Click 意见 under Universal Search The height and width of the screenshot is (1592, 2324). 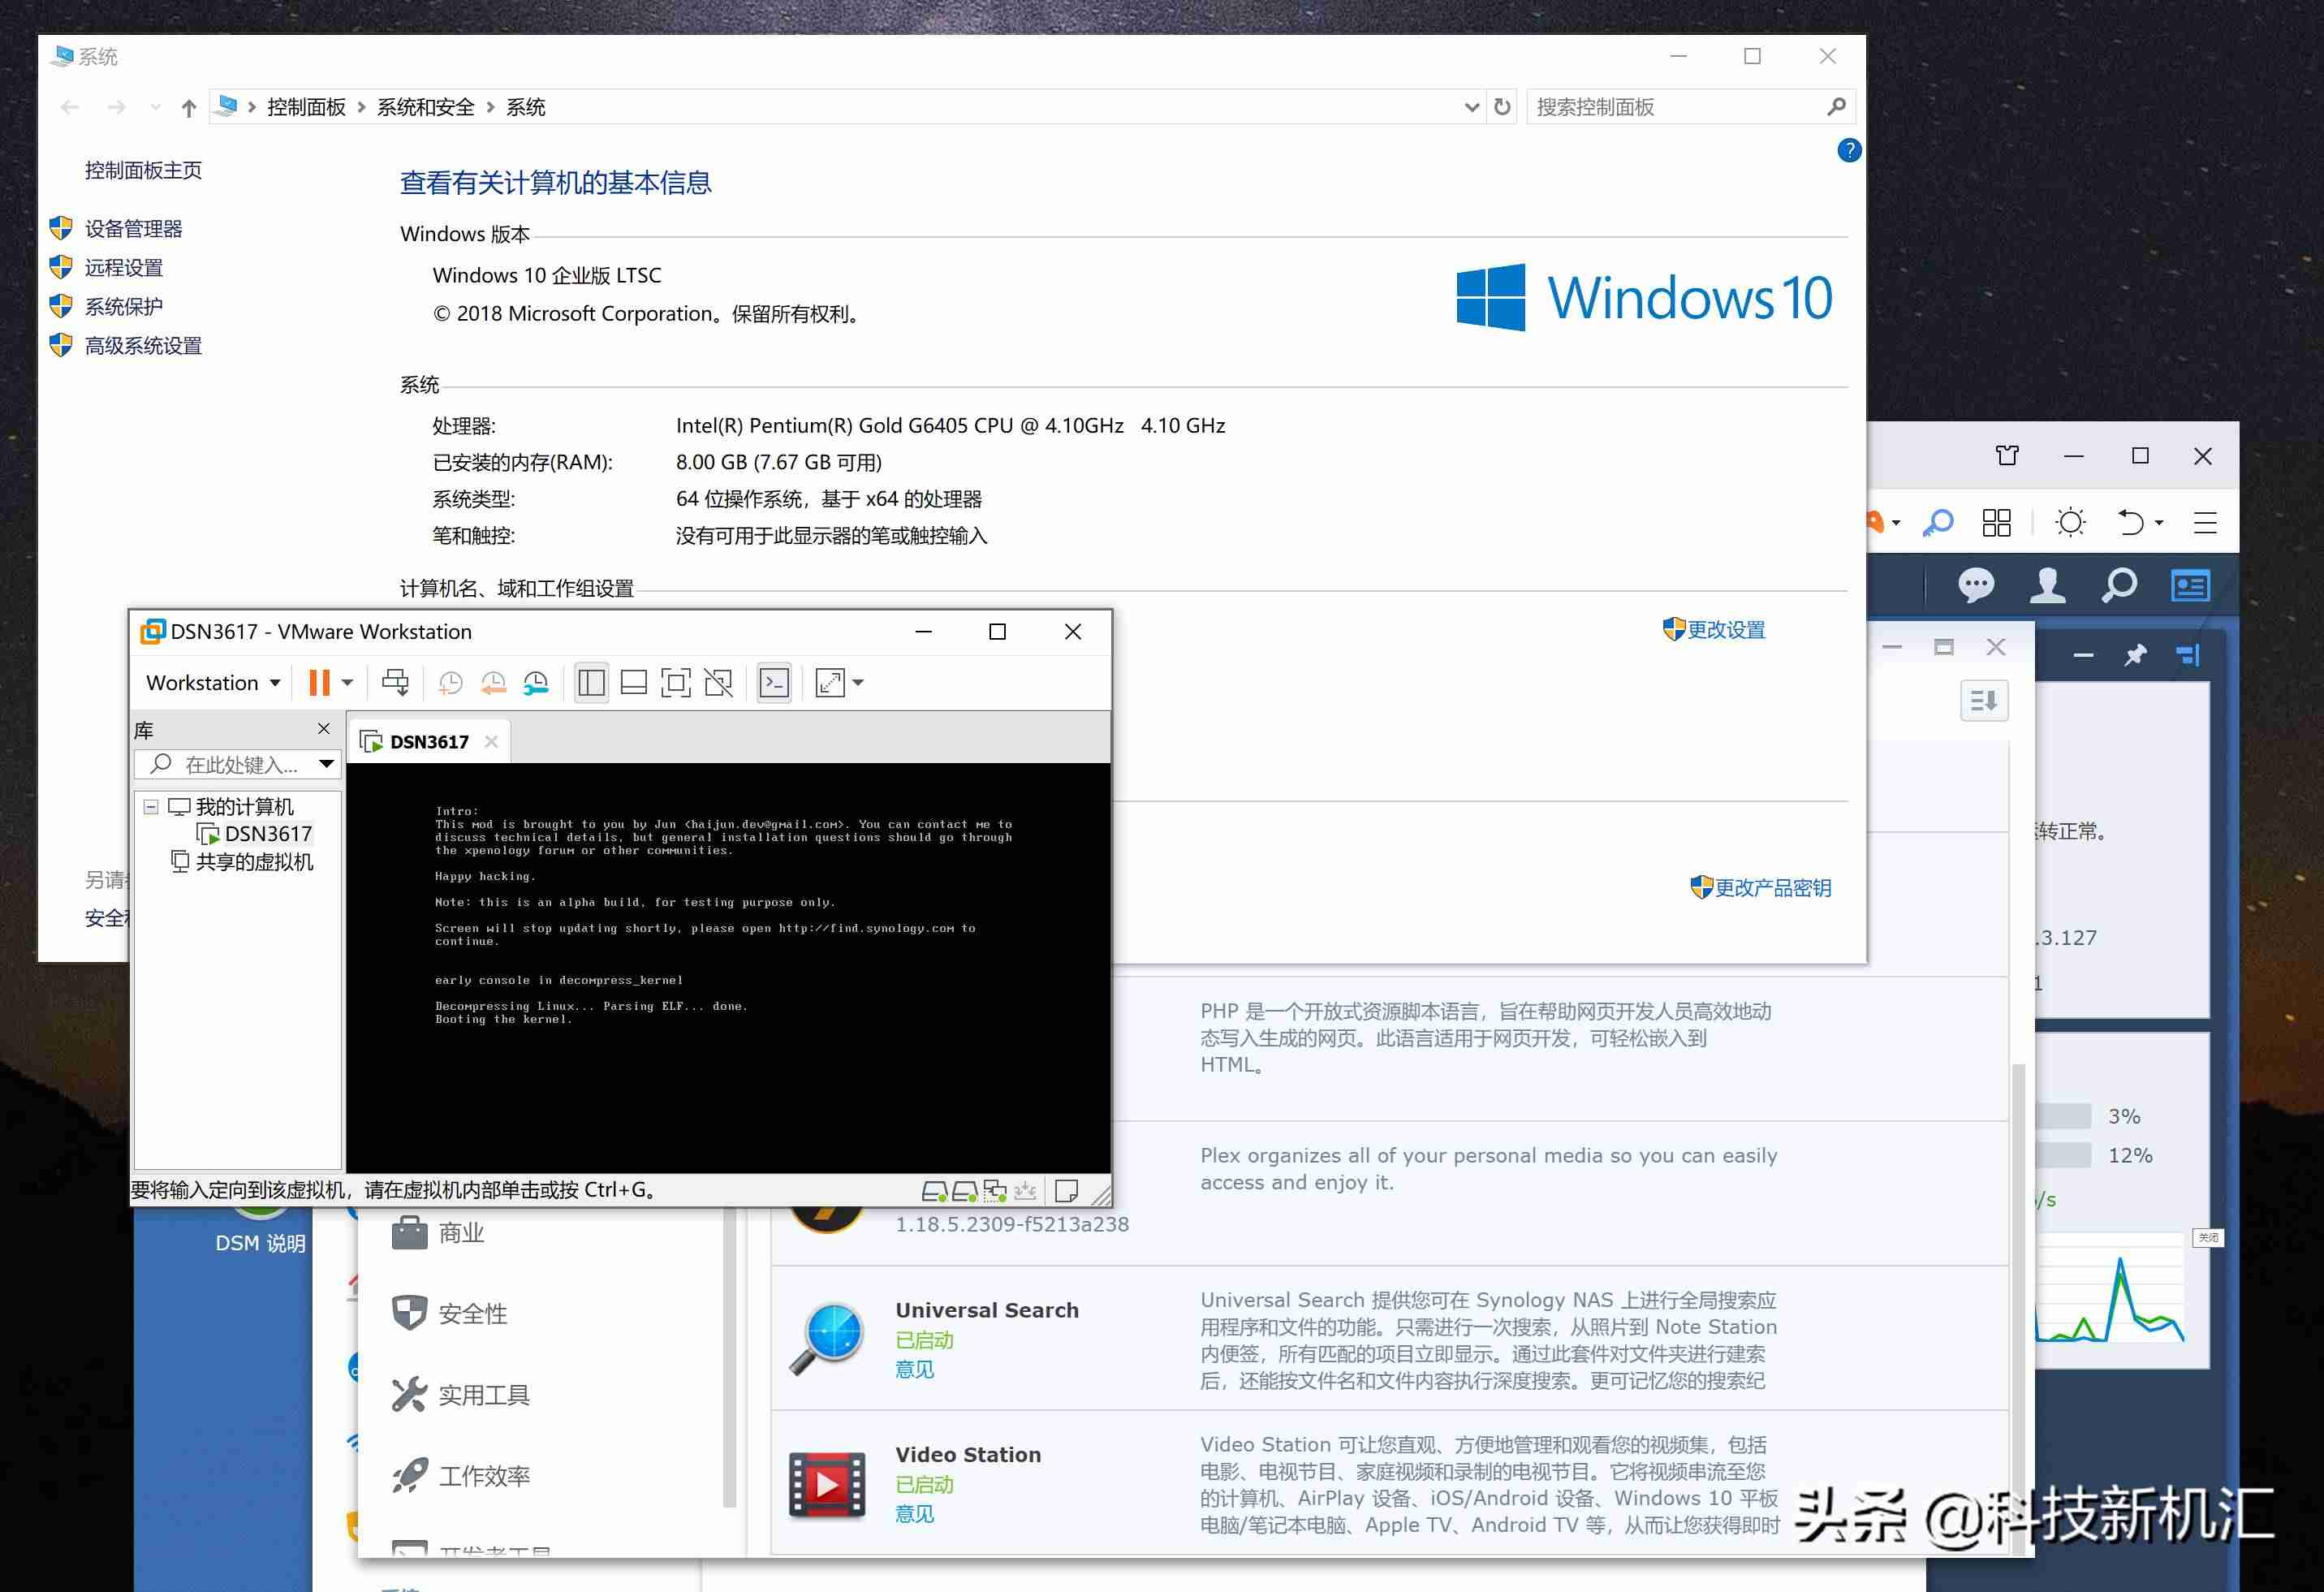pos(915,1369)
